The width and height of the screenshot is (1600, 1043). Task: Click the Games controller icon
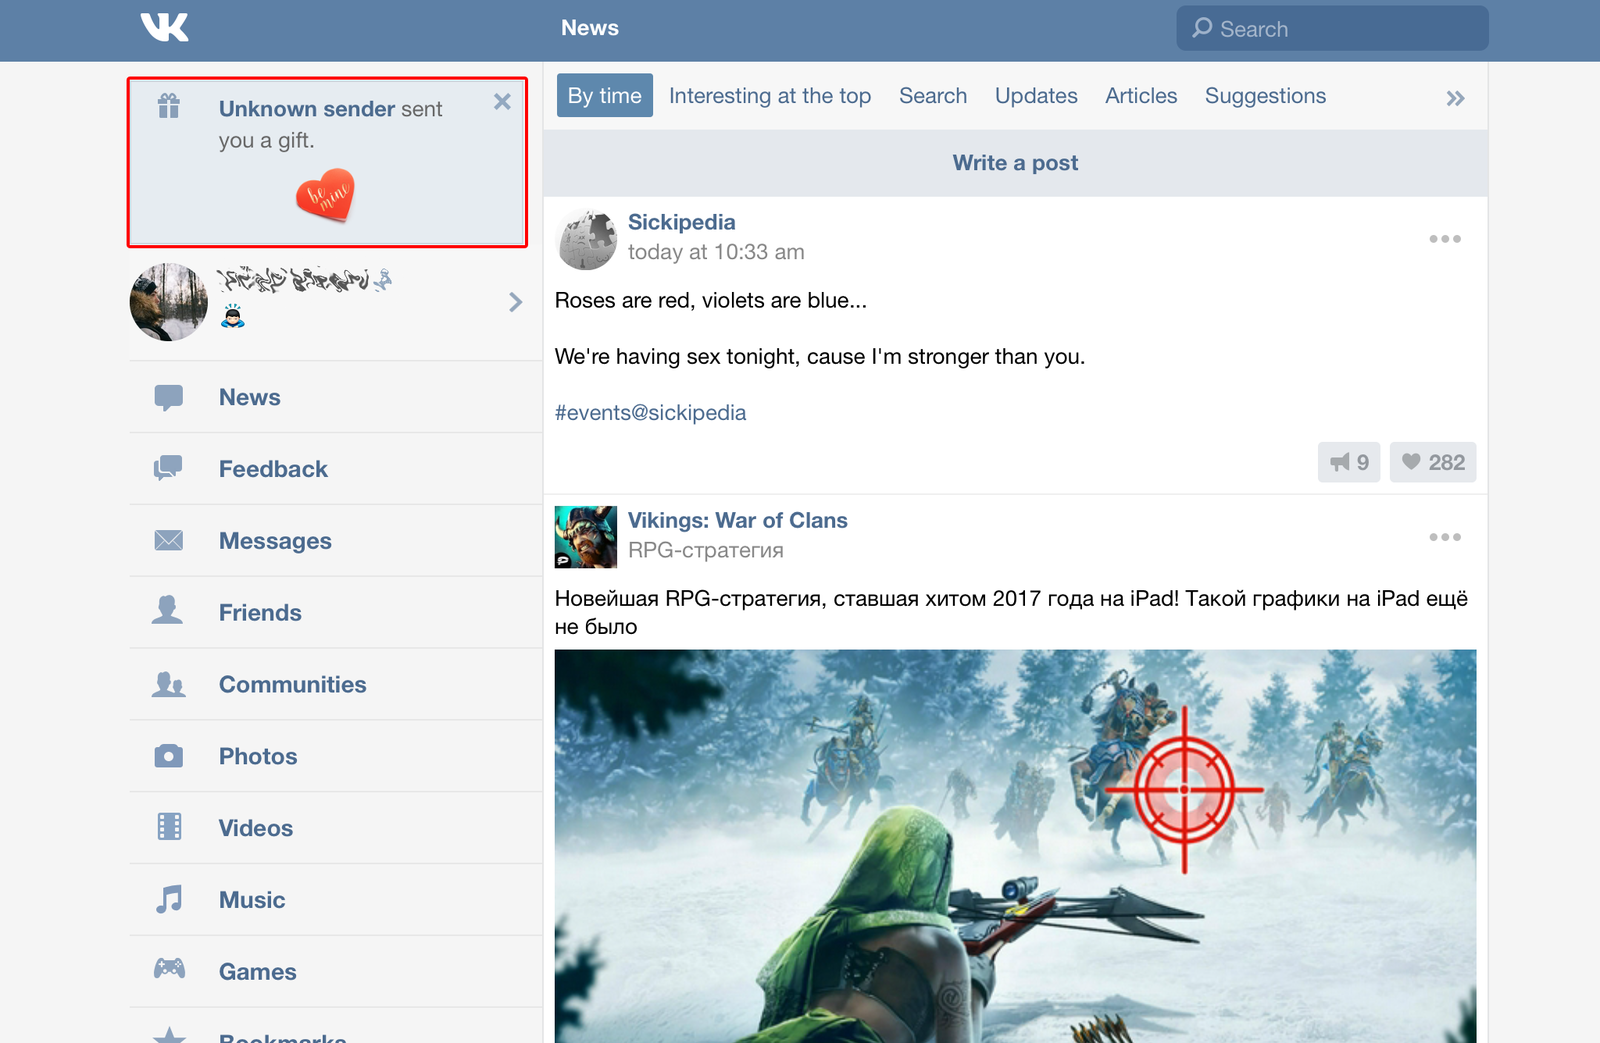[169, 968]
